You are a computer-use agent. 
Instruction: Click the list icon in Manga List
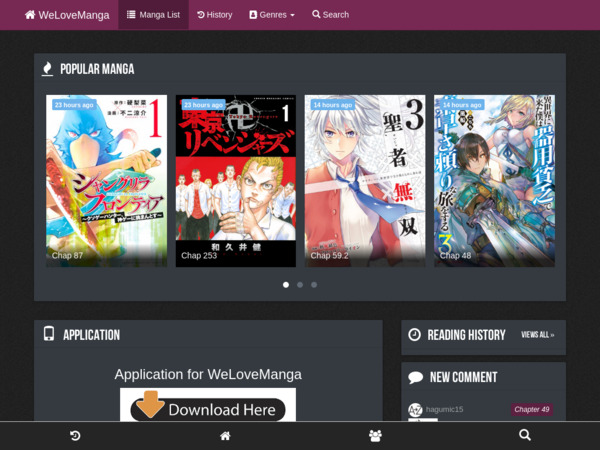click(131, 15)
